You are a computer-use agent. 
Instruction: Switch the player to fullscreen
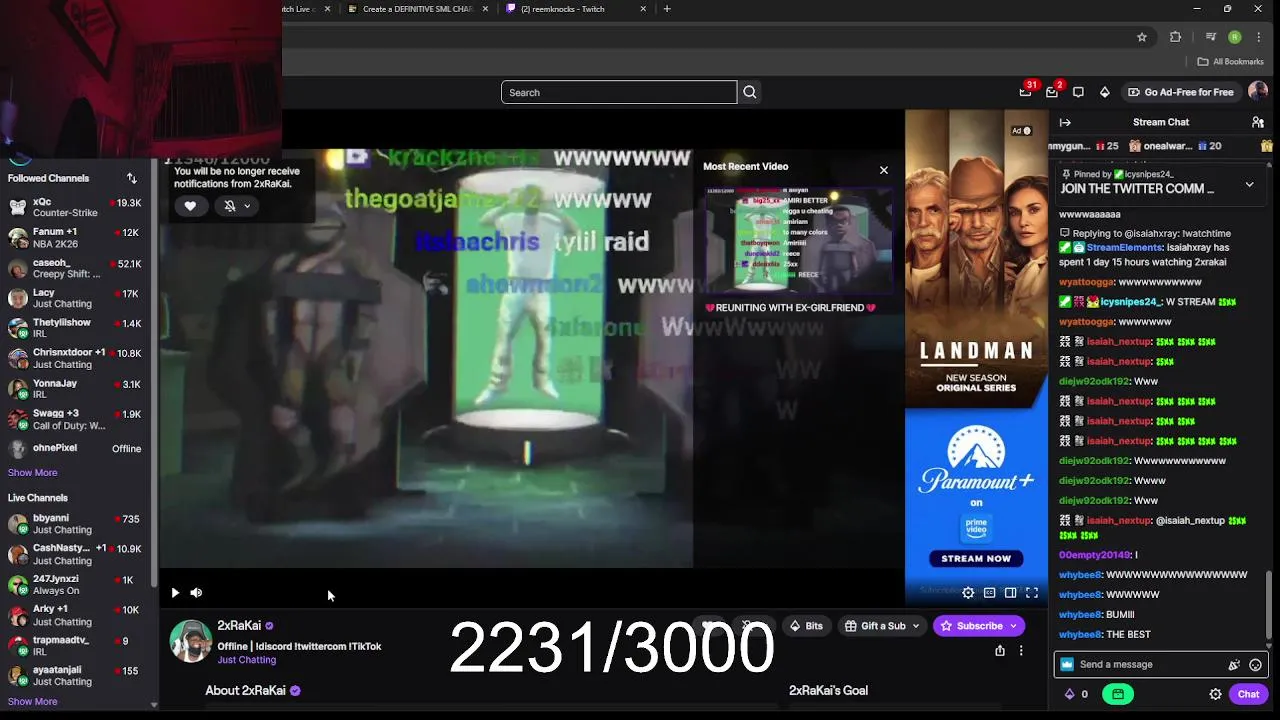(x=1031, y=593)
